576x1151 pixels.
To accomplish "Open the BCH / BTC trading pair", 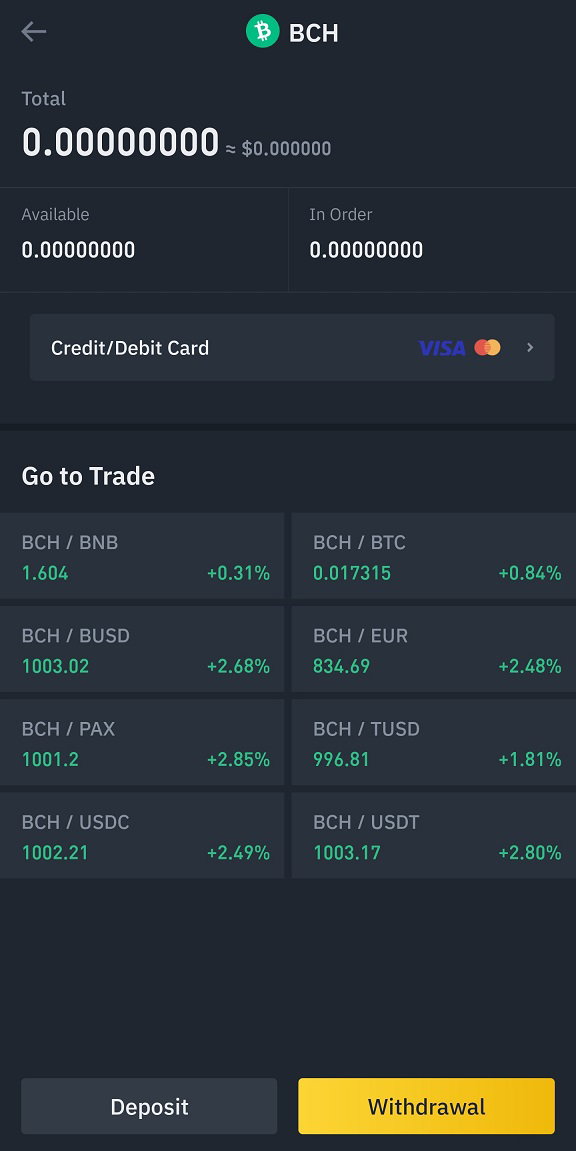I will pos(434,556).
